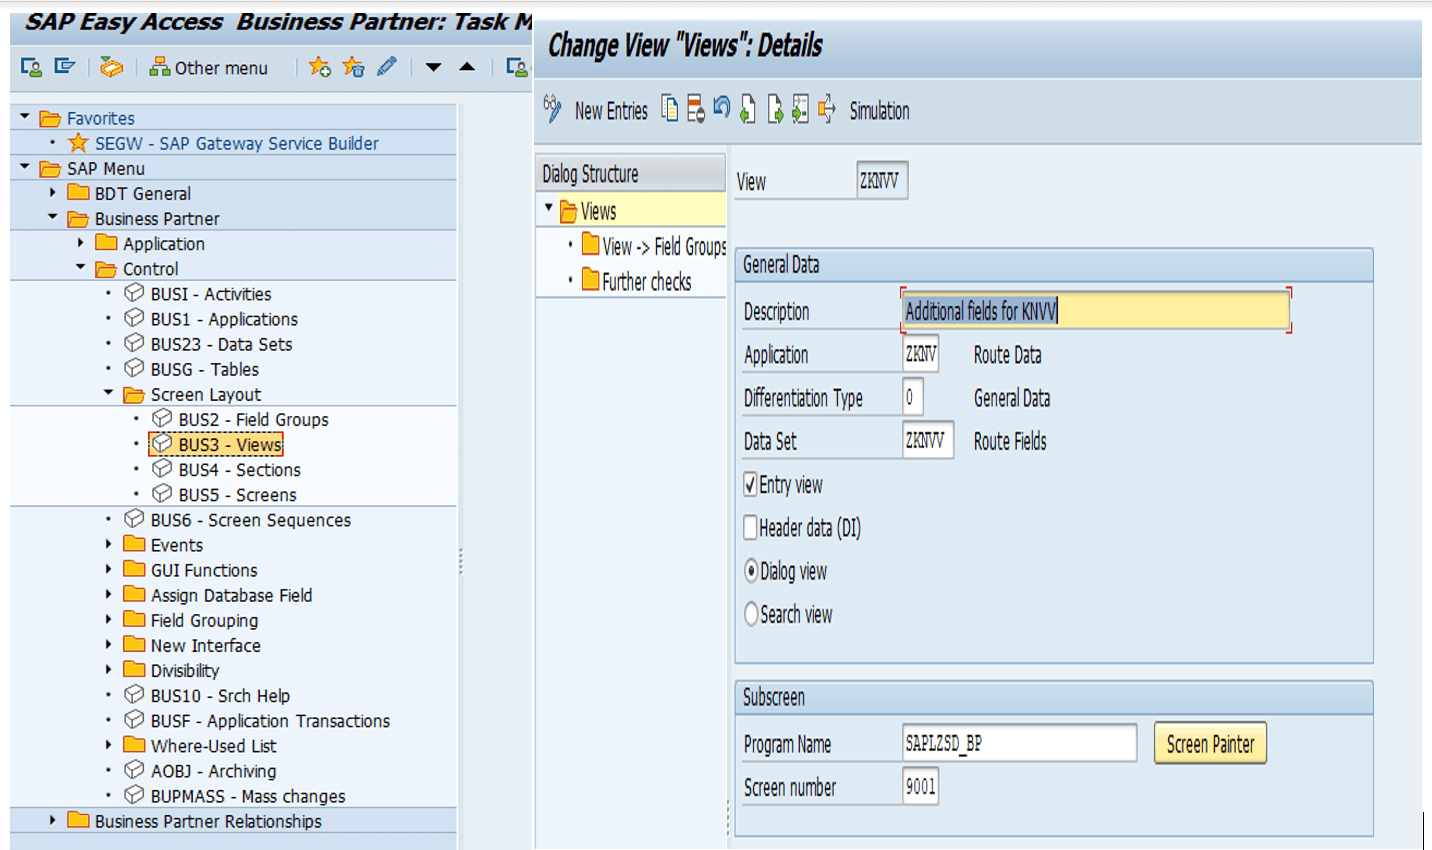The height and width of the screenshot is (850, 1432).
Task: Expand the Events folder
Action: pos(109,544)
